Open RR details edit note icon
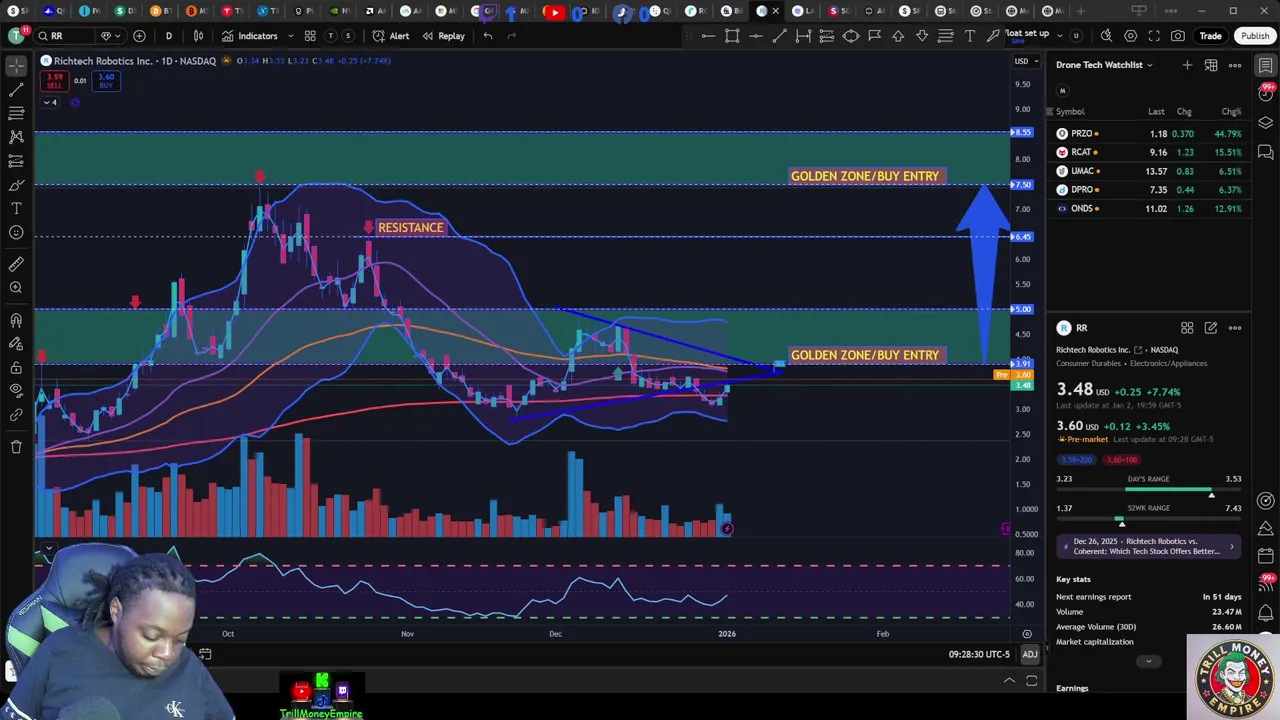The width and height of the screenshot is (1280, 720). pyautogui.click(x=1211, y=328)
